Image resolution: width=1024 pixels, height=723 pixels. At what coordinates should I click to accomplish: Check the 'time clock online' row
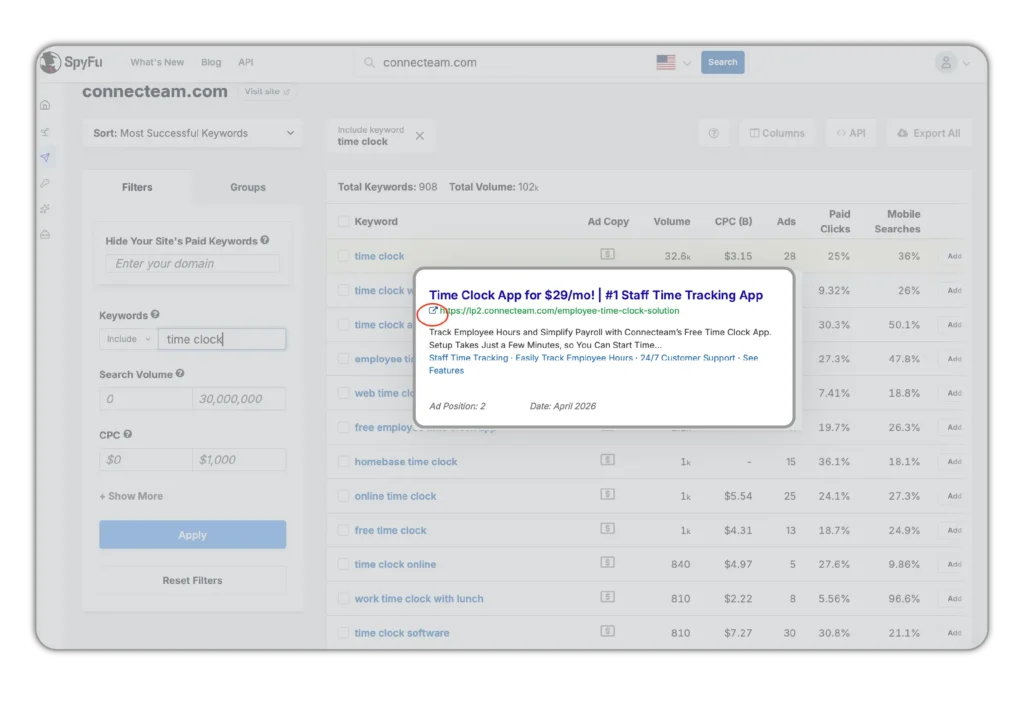click(x=343, y=564)
